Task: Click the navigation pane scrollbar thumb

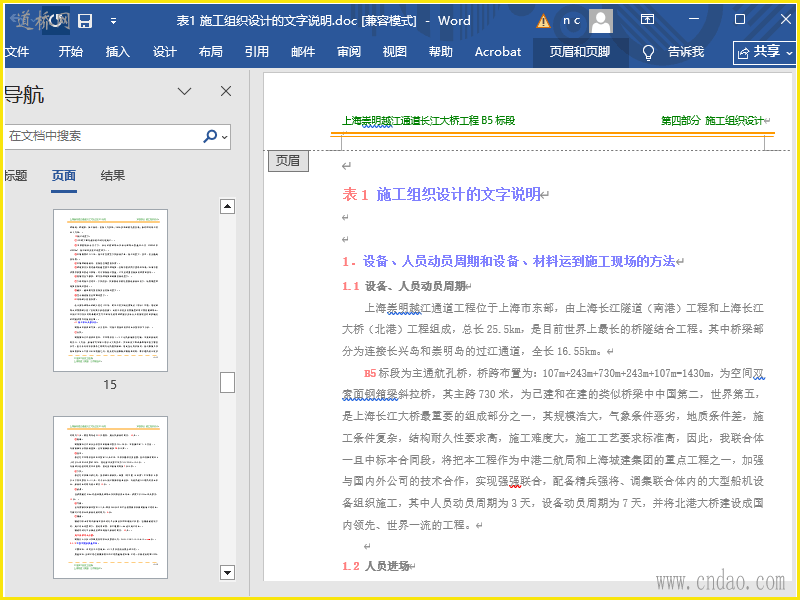Action: coord(227,382)
